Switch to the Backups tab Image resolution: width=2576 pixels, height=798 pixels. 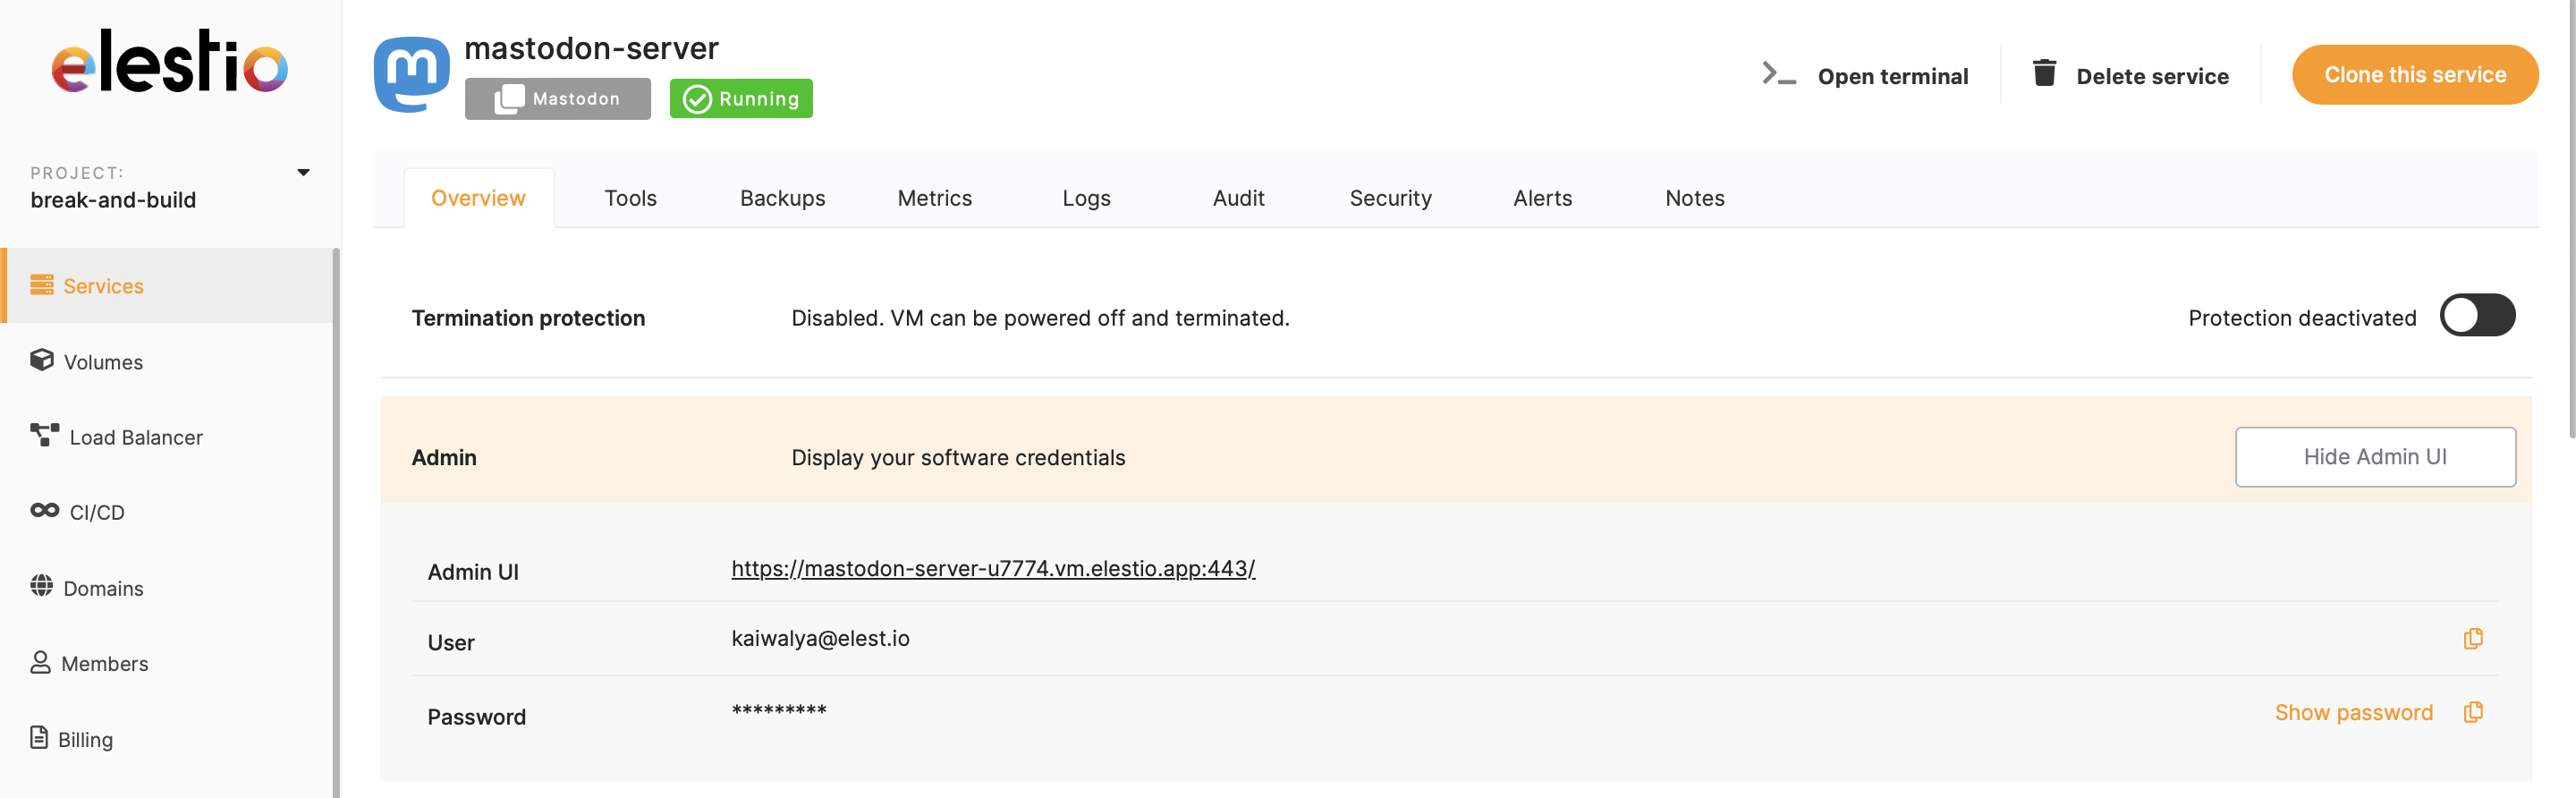pos(782,198)
